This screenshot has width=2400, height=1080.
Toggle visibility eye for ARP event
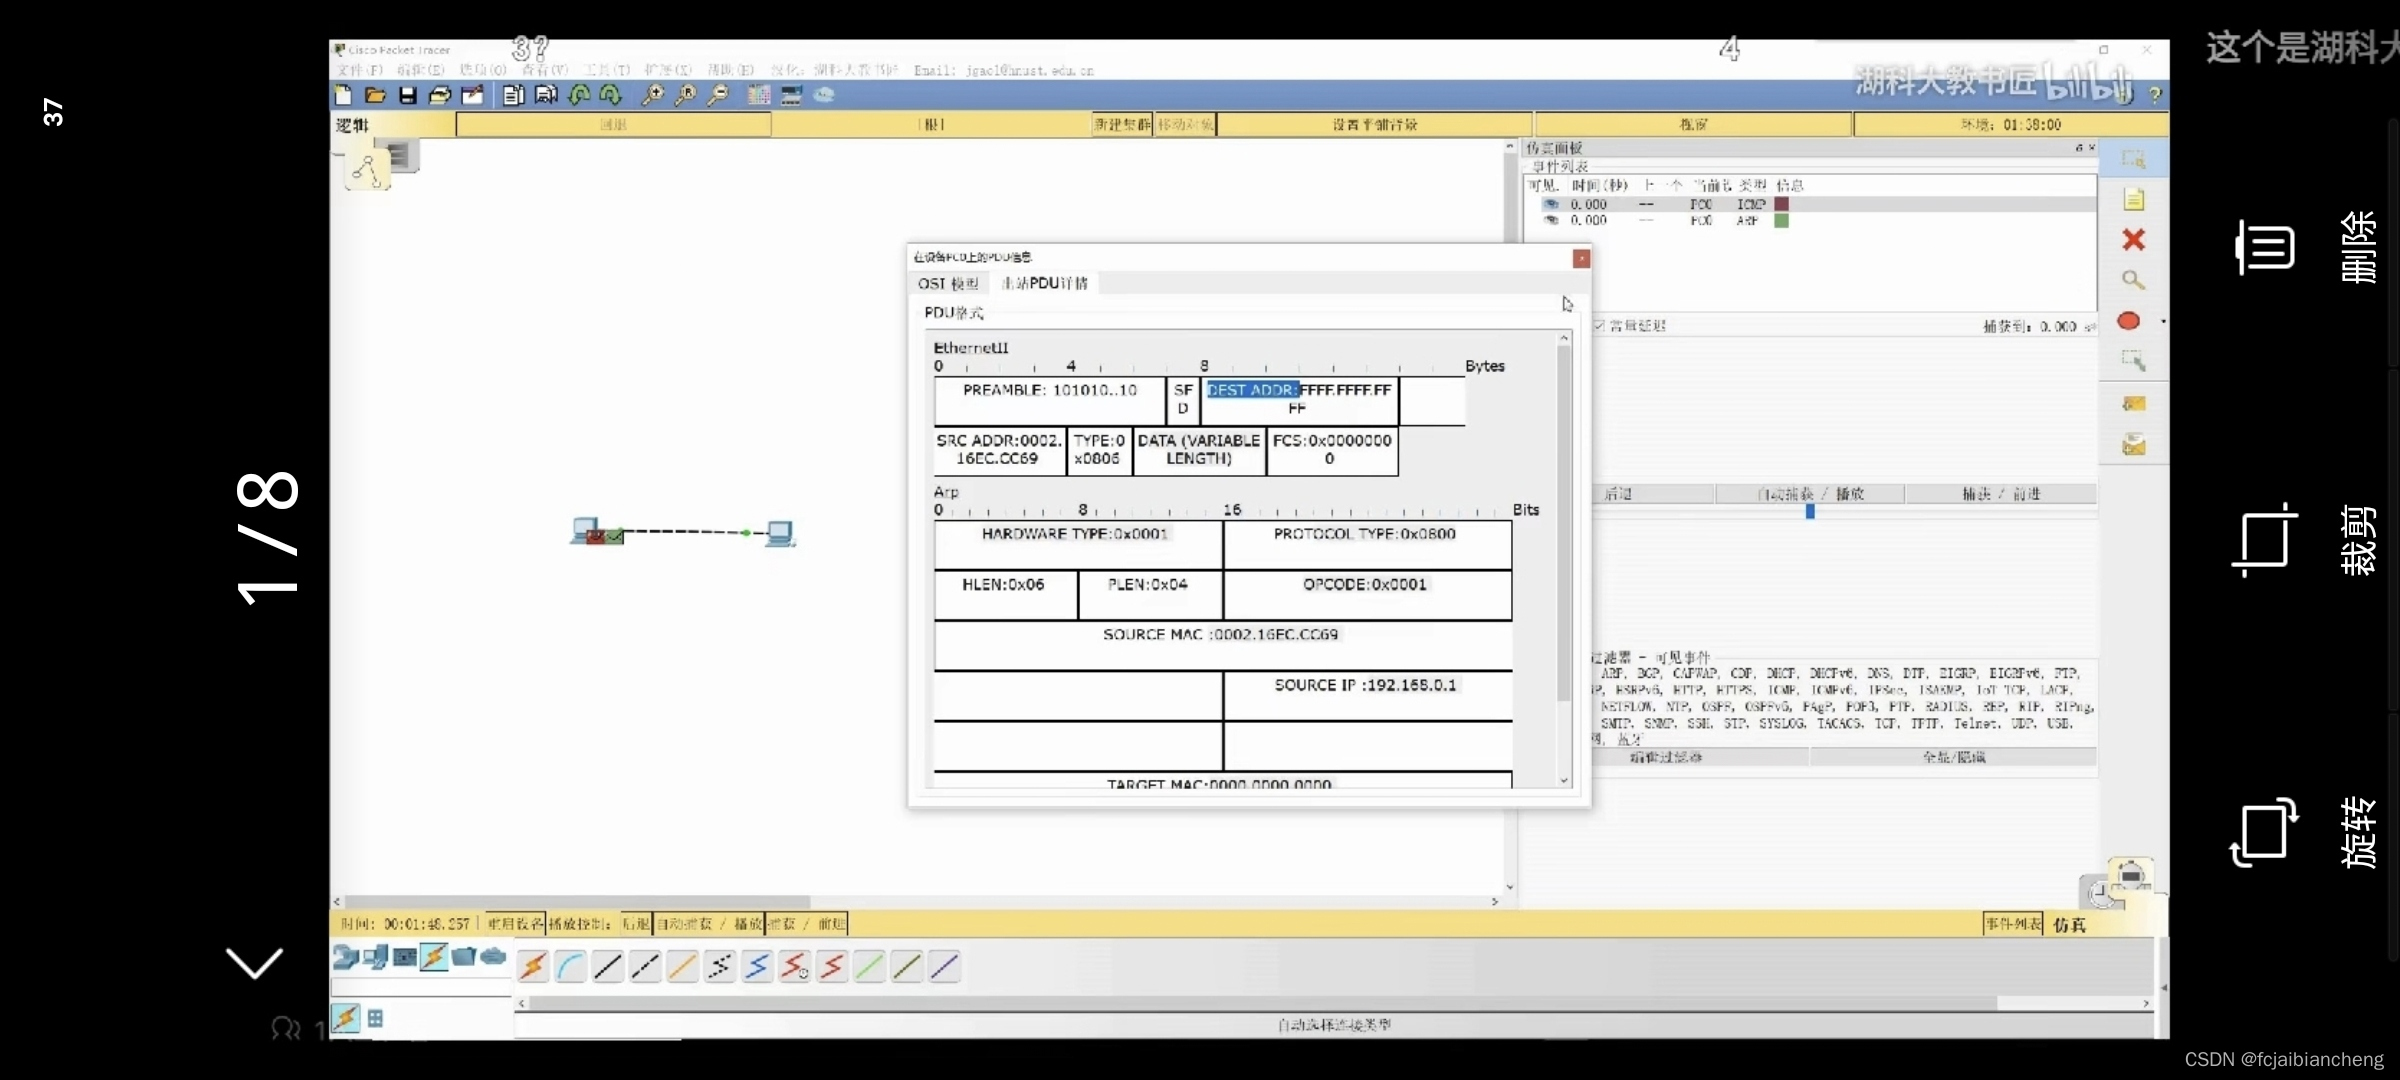click(1551, 220)
